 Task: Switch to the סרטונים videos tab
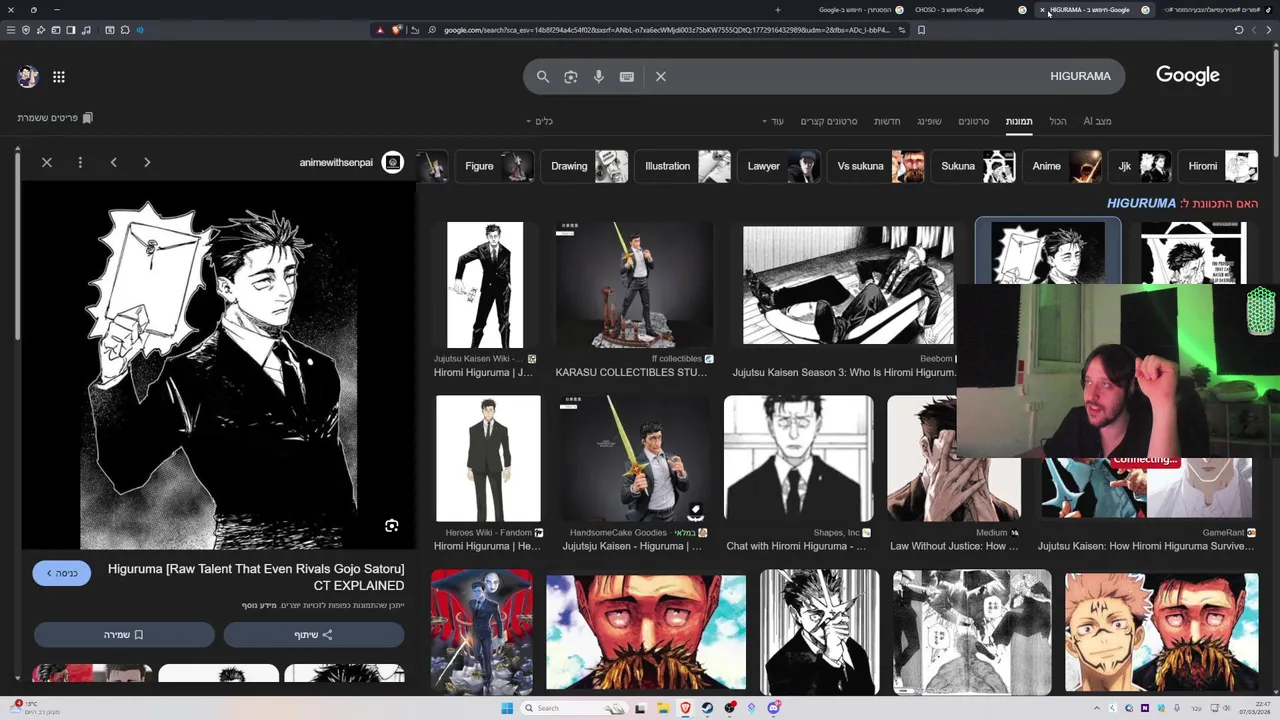pos(973,121)
